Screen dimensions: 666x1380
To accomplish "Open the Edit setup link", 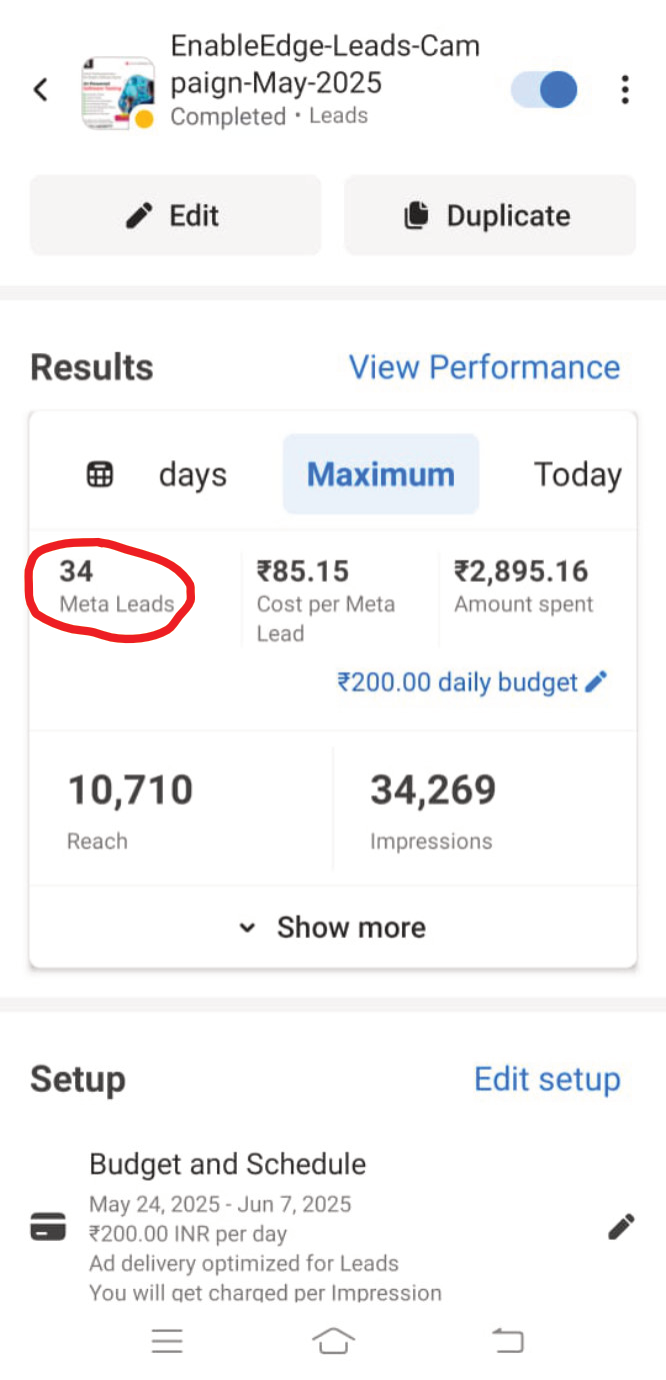I will tap(547, 1079).
